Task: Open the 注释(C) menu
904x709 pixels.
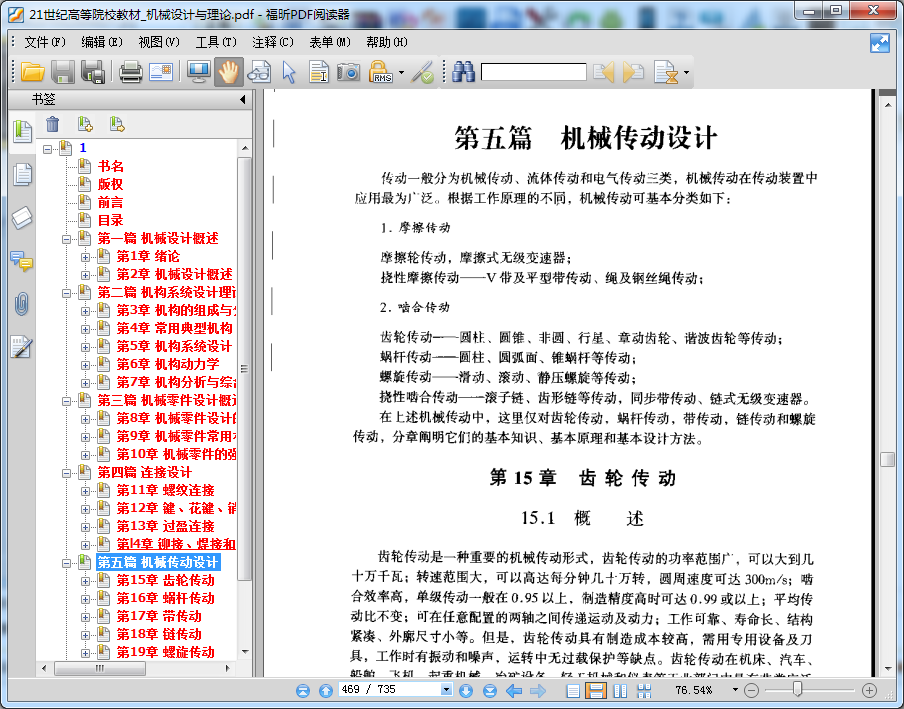Action: point(273,42)
